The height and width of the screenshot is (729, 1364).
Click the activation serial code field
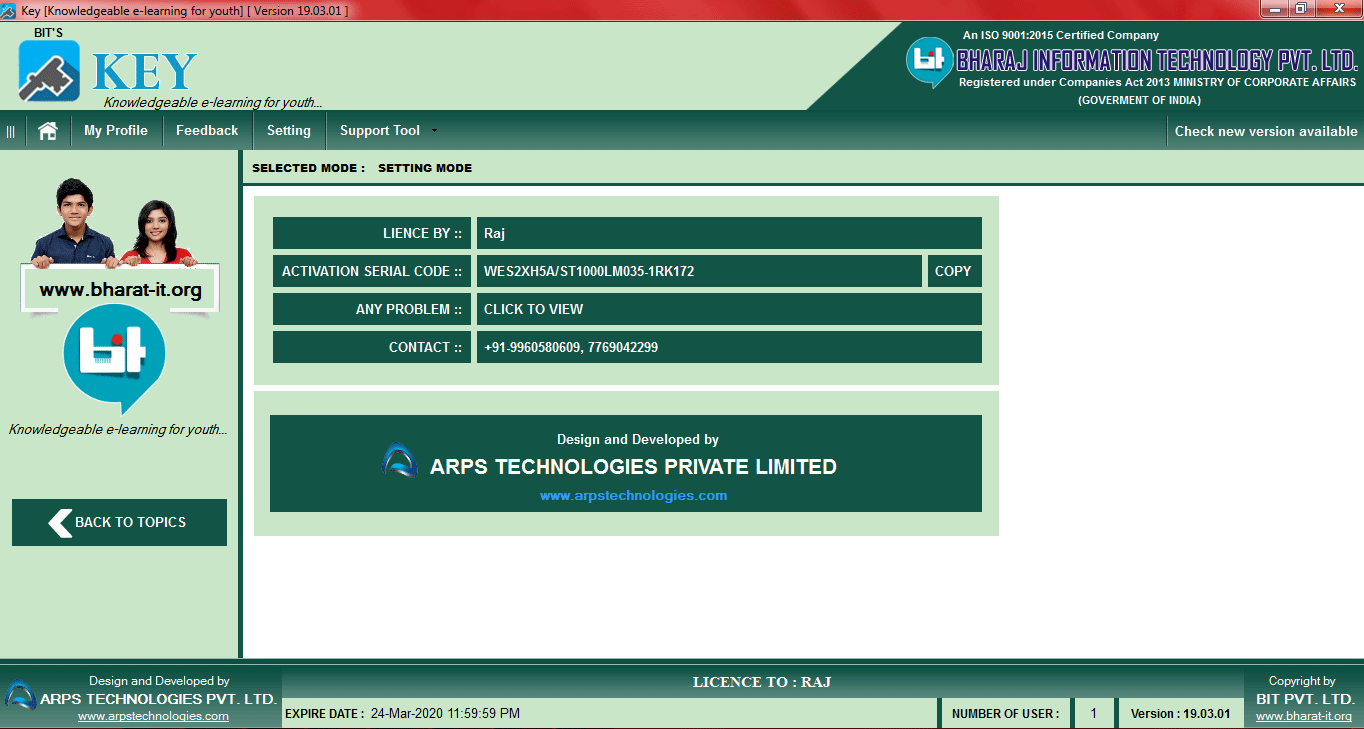(699, 271)
